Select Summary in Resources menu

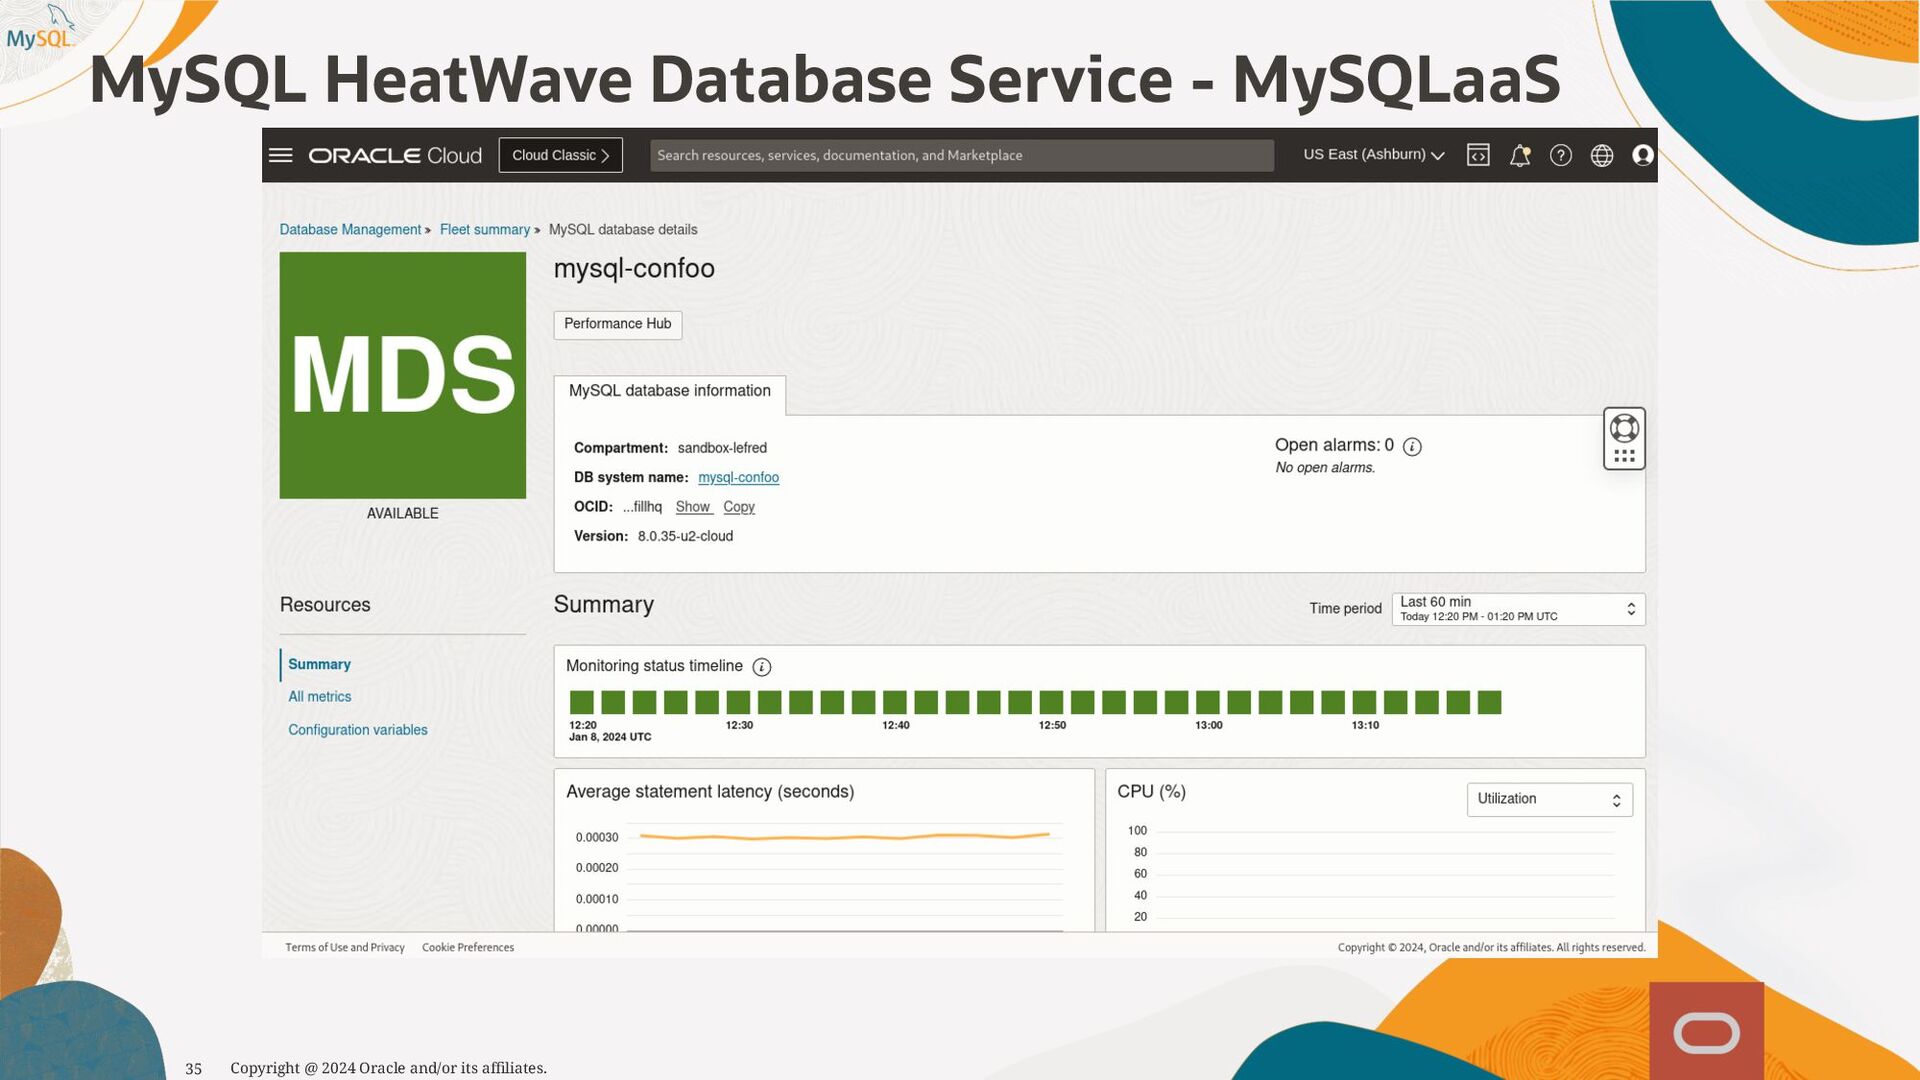[x=319, y=664]
